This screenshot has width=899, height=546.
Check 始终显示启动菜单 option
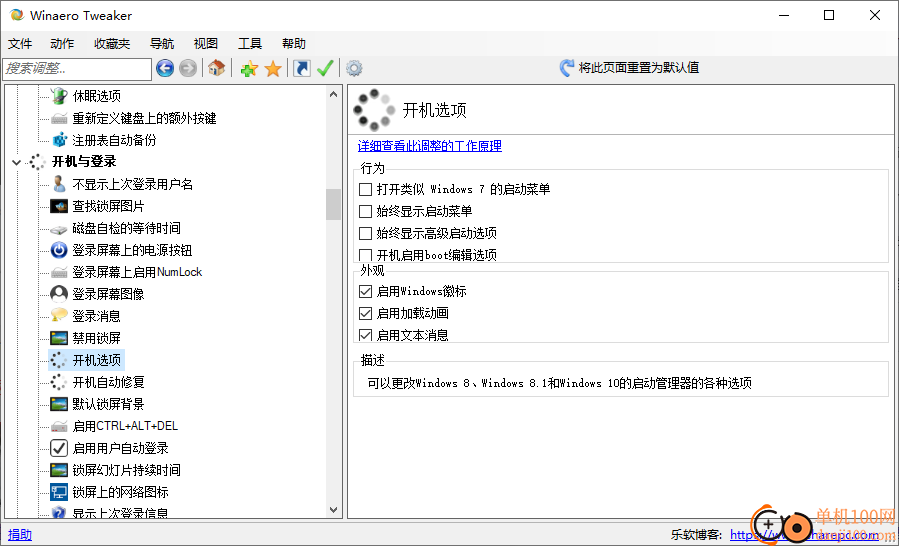pos(365,211)
